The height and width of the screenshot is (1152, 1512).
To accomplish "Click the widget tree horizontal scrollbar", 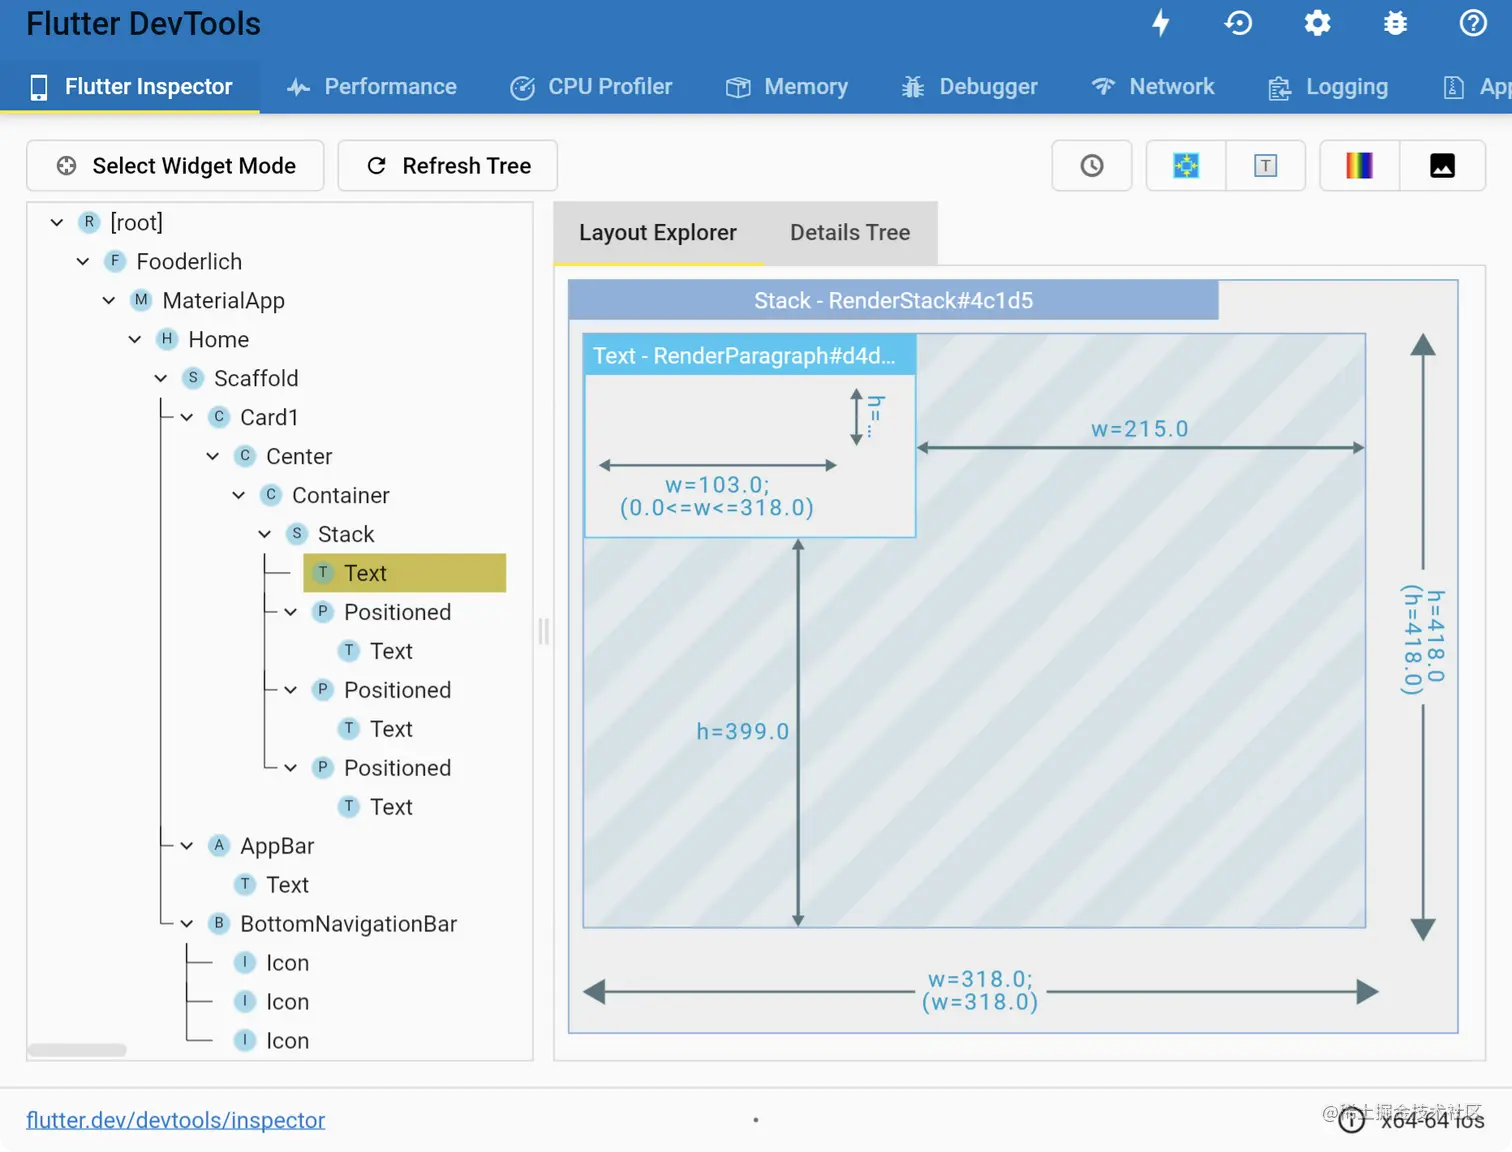I will coord(77,1050).
